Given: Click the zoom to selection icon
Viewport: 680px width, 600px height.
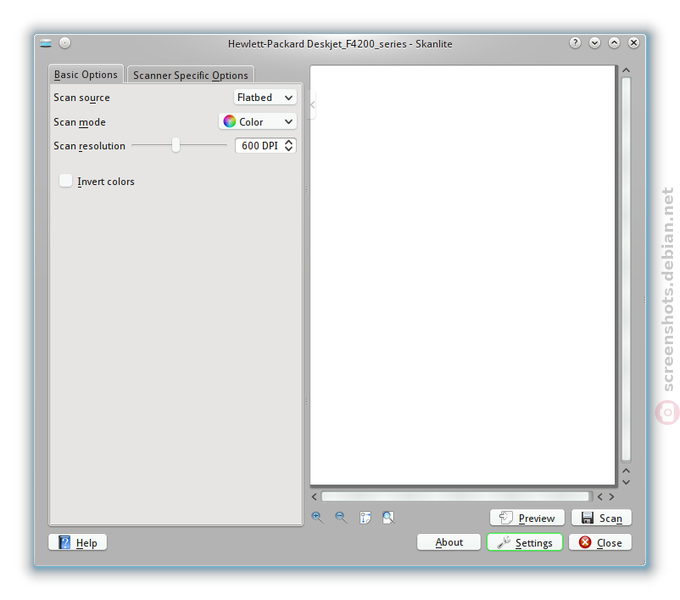Looking at the screenshot, I should tap(365, 517).
